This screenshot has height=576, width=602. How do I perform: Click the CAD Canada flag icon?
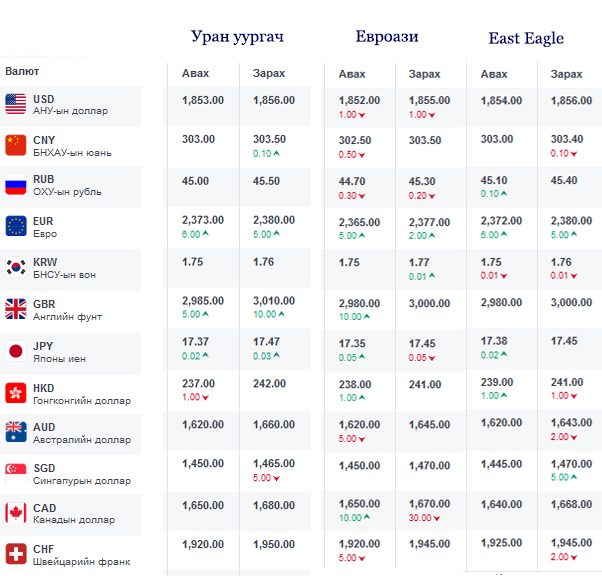[15, 513]
